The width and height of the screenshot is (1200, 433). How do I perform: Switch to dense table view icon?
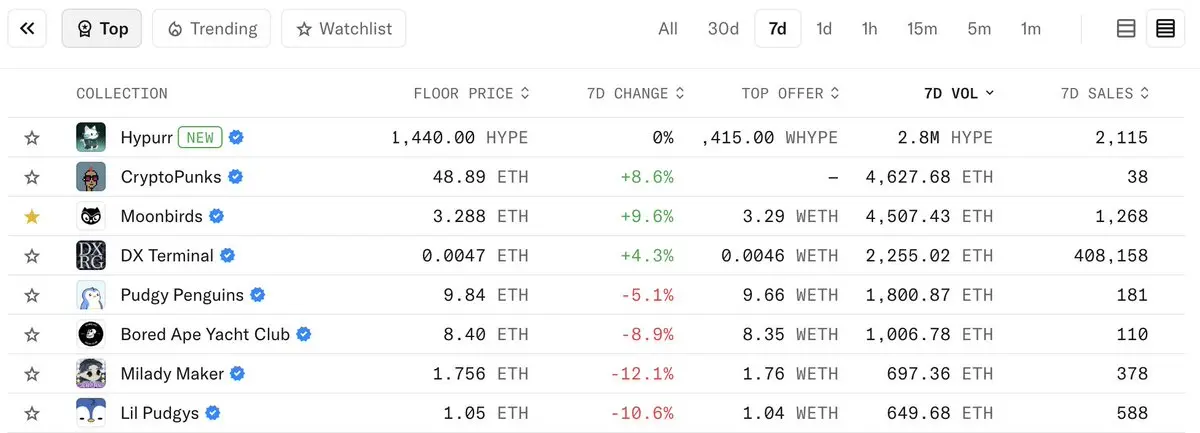point(1165,29)
